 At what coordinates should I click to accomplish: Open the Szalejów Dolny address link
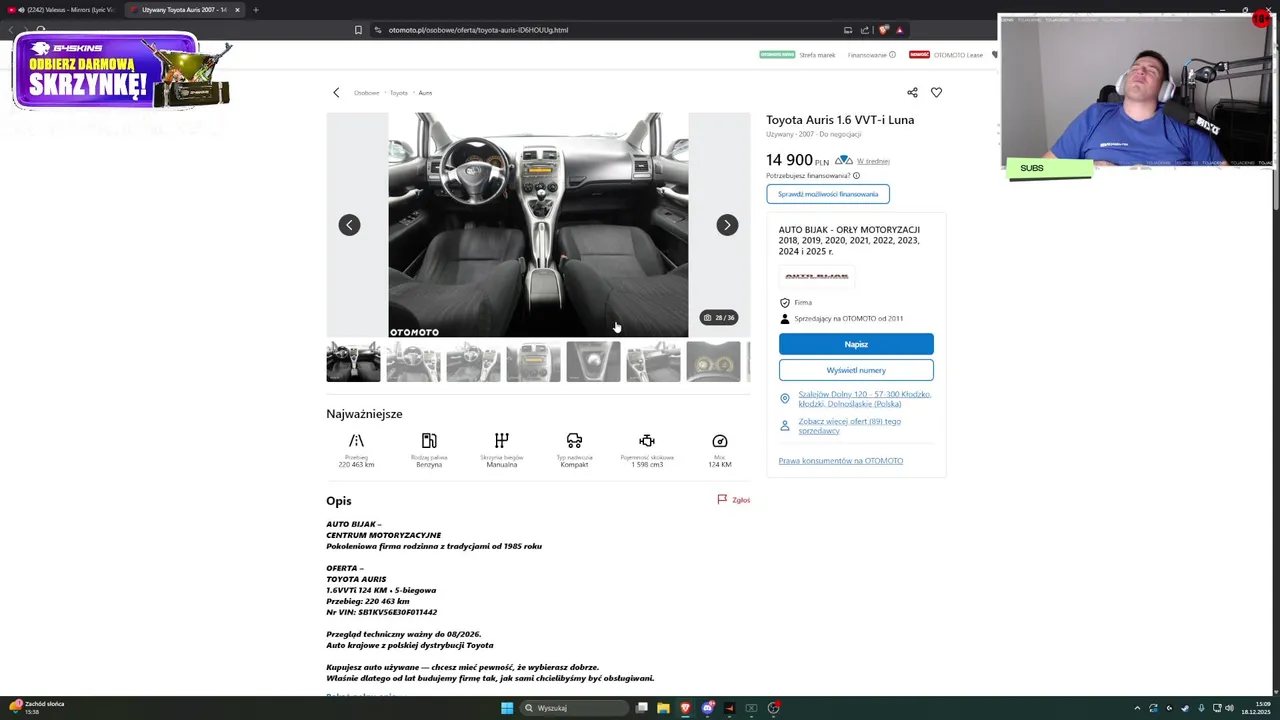[x=864, y=399]
